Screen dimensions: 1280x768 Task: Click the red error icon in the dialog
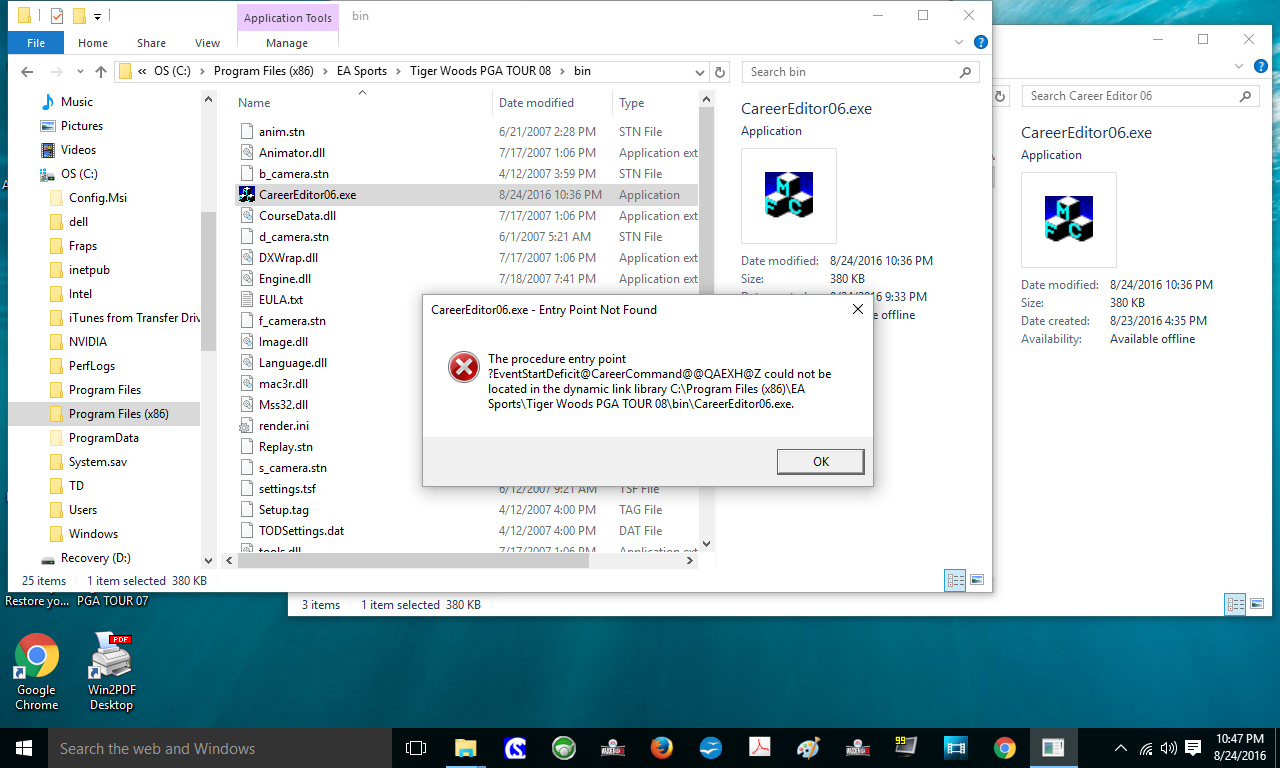click(x=464, y=367)
